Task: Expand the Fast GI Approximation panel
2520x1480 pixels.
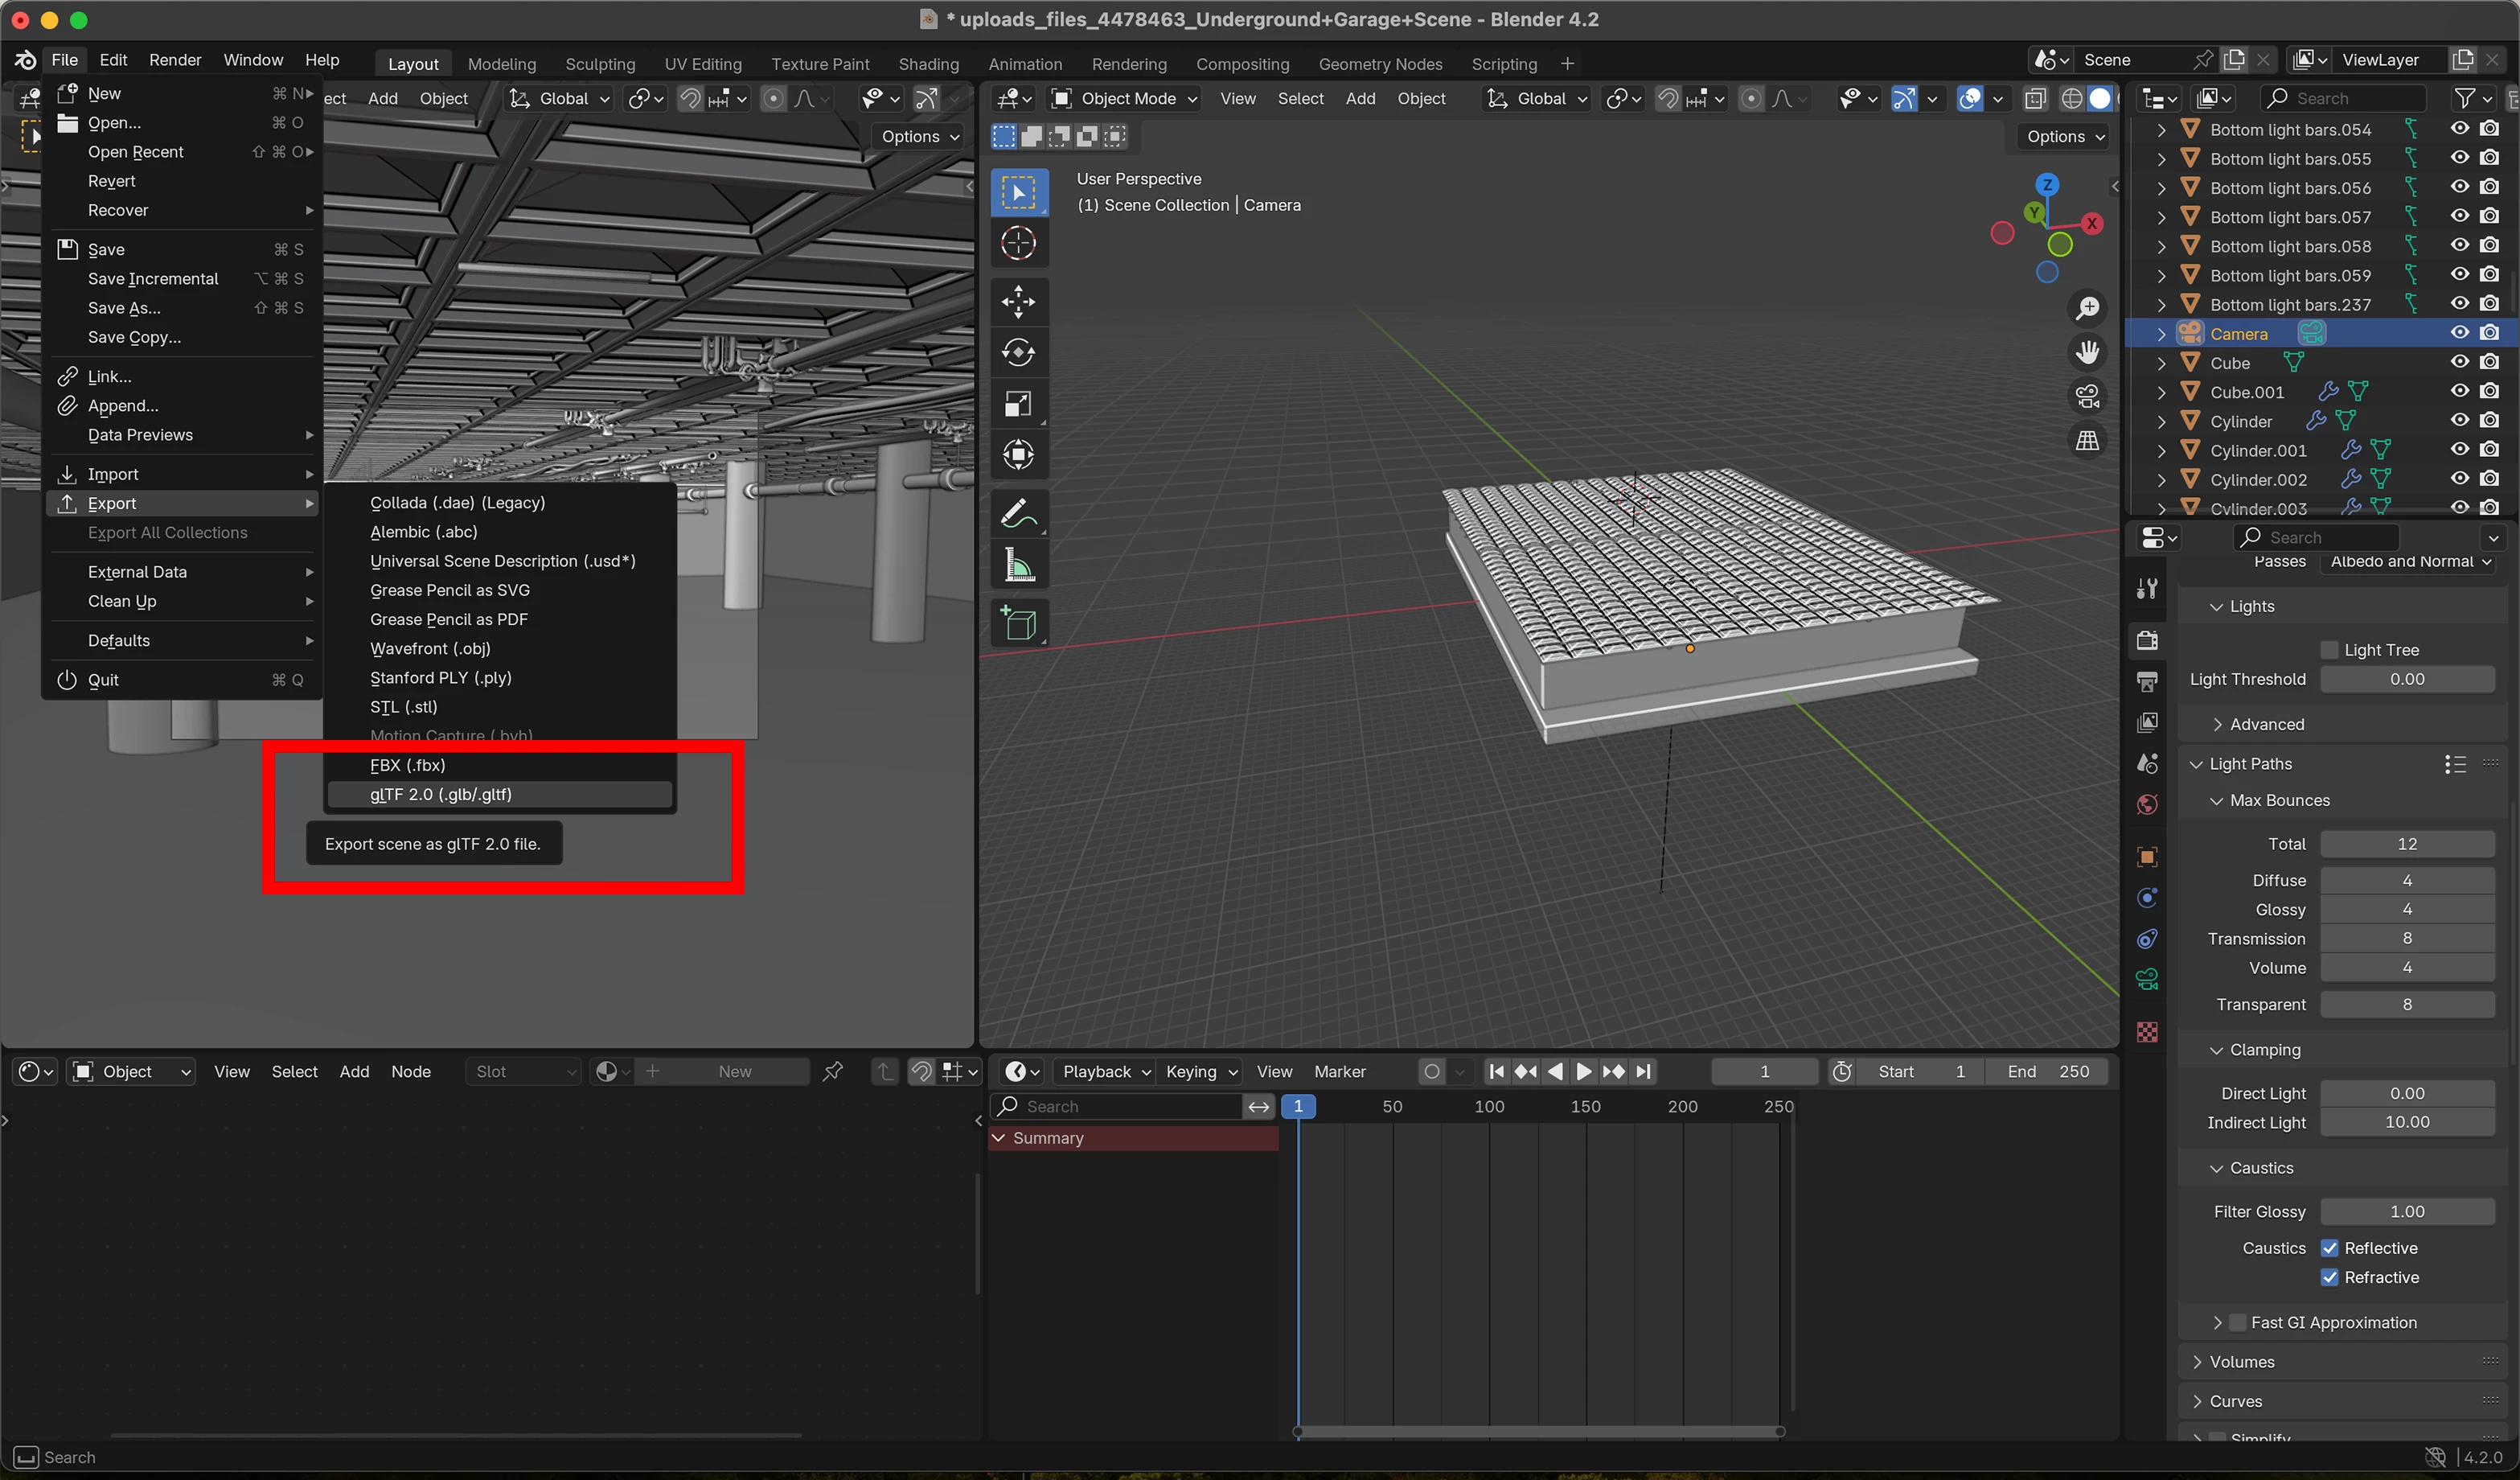Action: pos(2217,1322)
